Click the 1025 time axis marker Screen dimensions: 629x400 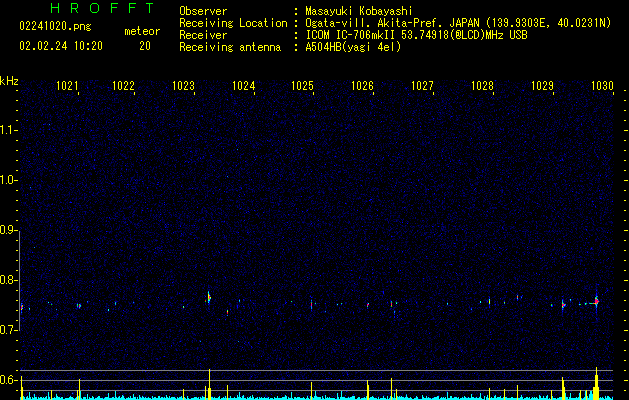(x=302, y=86)
